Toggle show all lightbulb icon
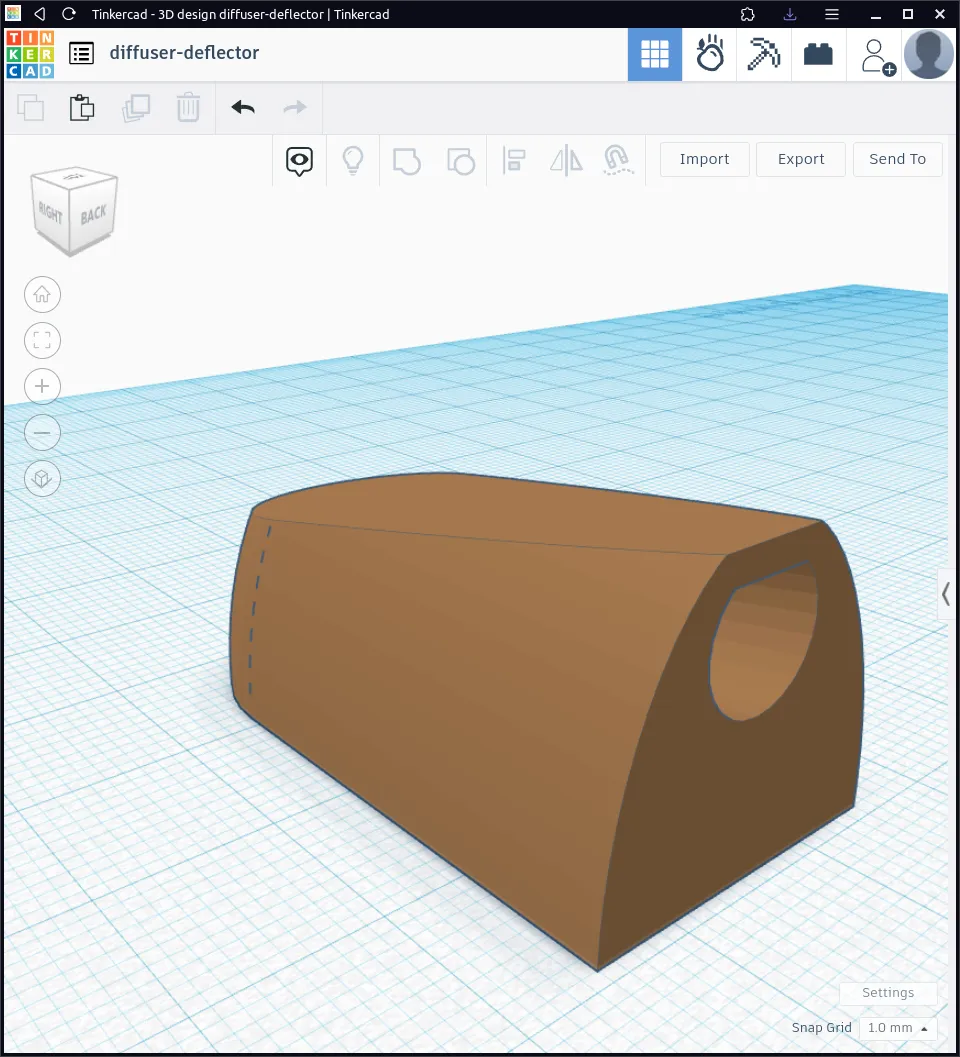The height and width of the screenshot is (1057, 960). point(352,160)
